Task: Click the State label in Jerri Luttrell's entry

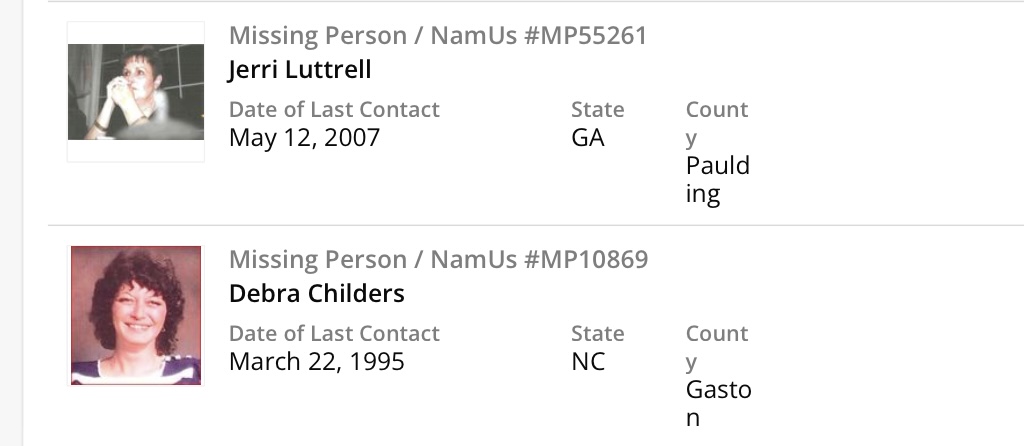Action: [597, 110]
